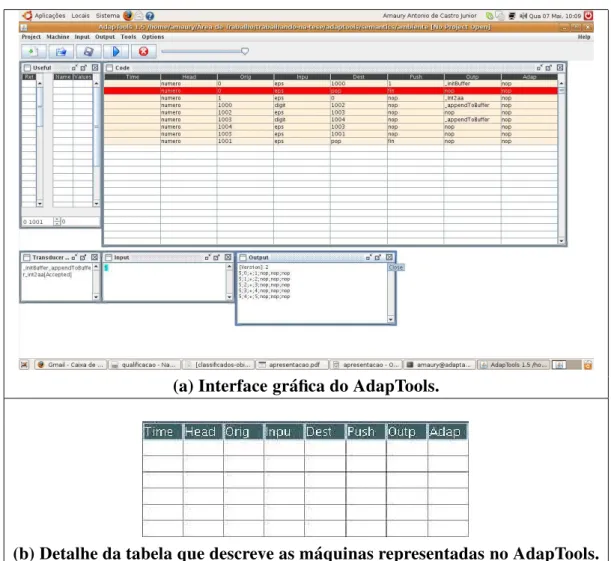Click the Save disk toolbar icon
Image resolution: width=611 pixels, height=561 pixels.
[x=88, y=51]
